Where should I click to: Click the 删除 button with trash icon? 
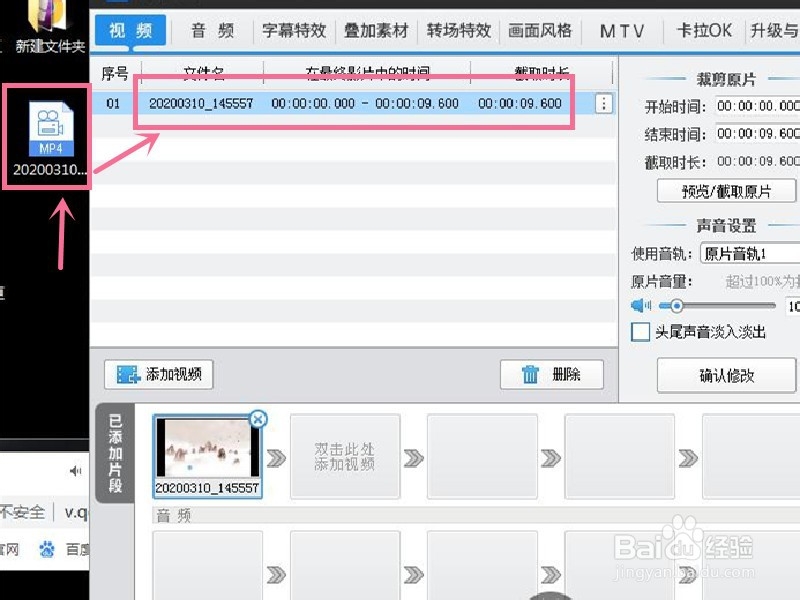552,374
